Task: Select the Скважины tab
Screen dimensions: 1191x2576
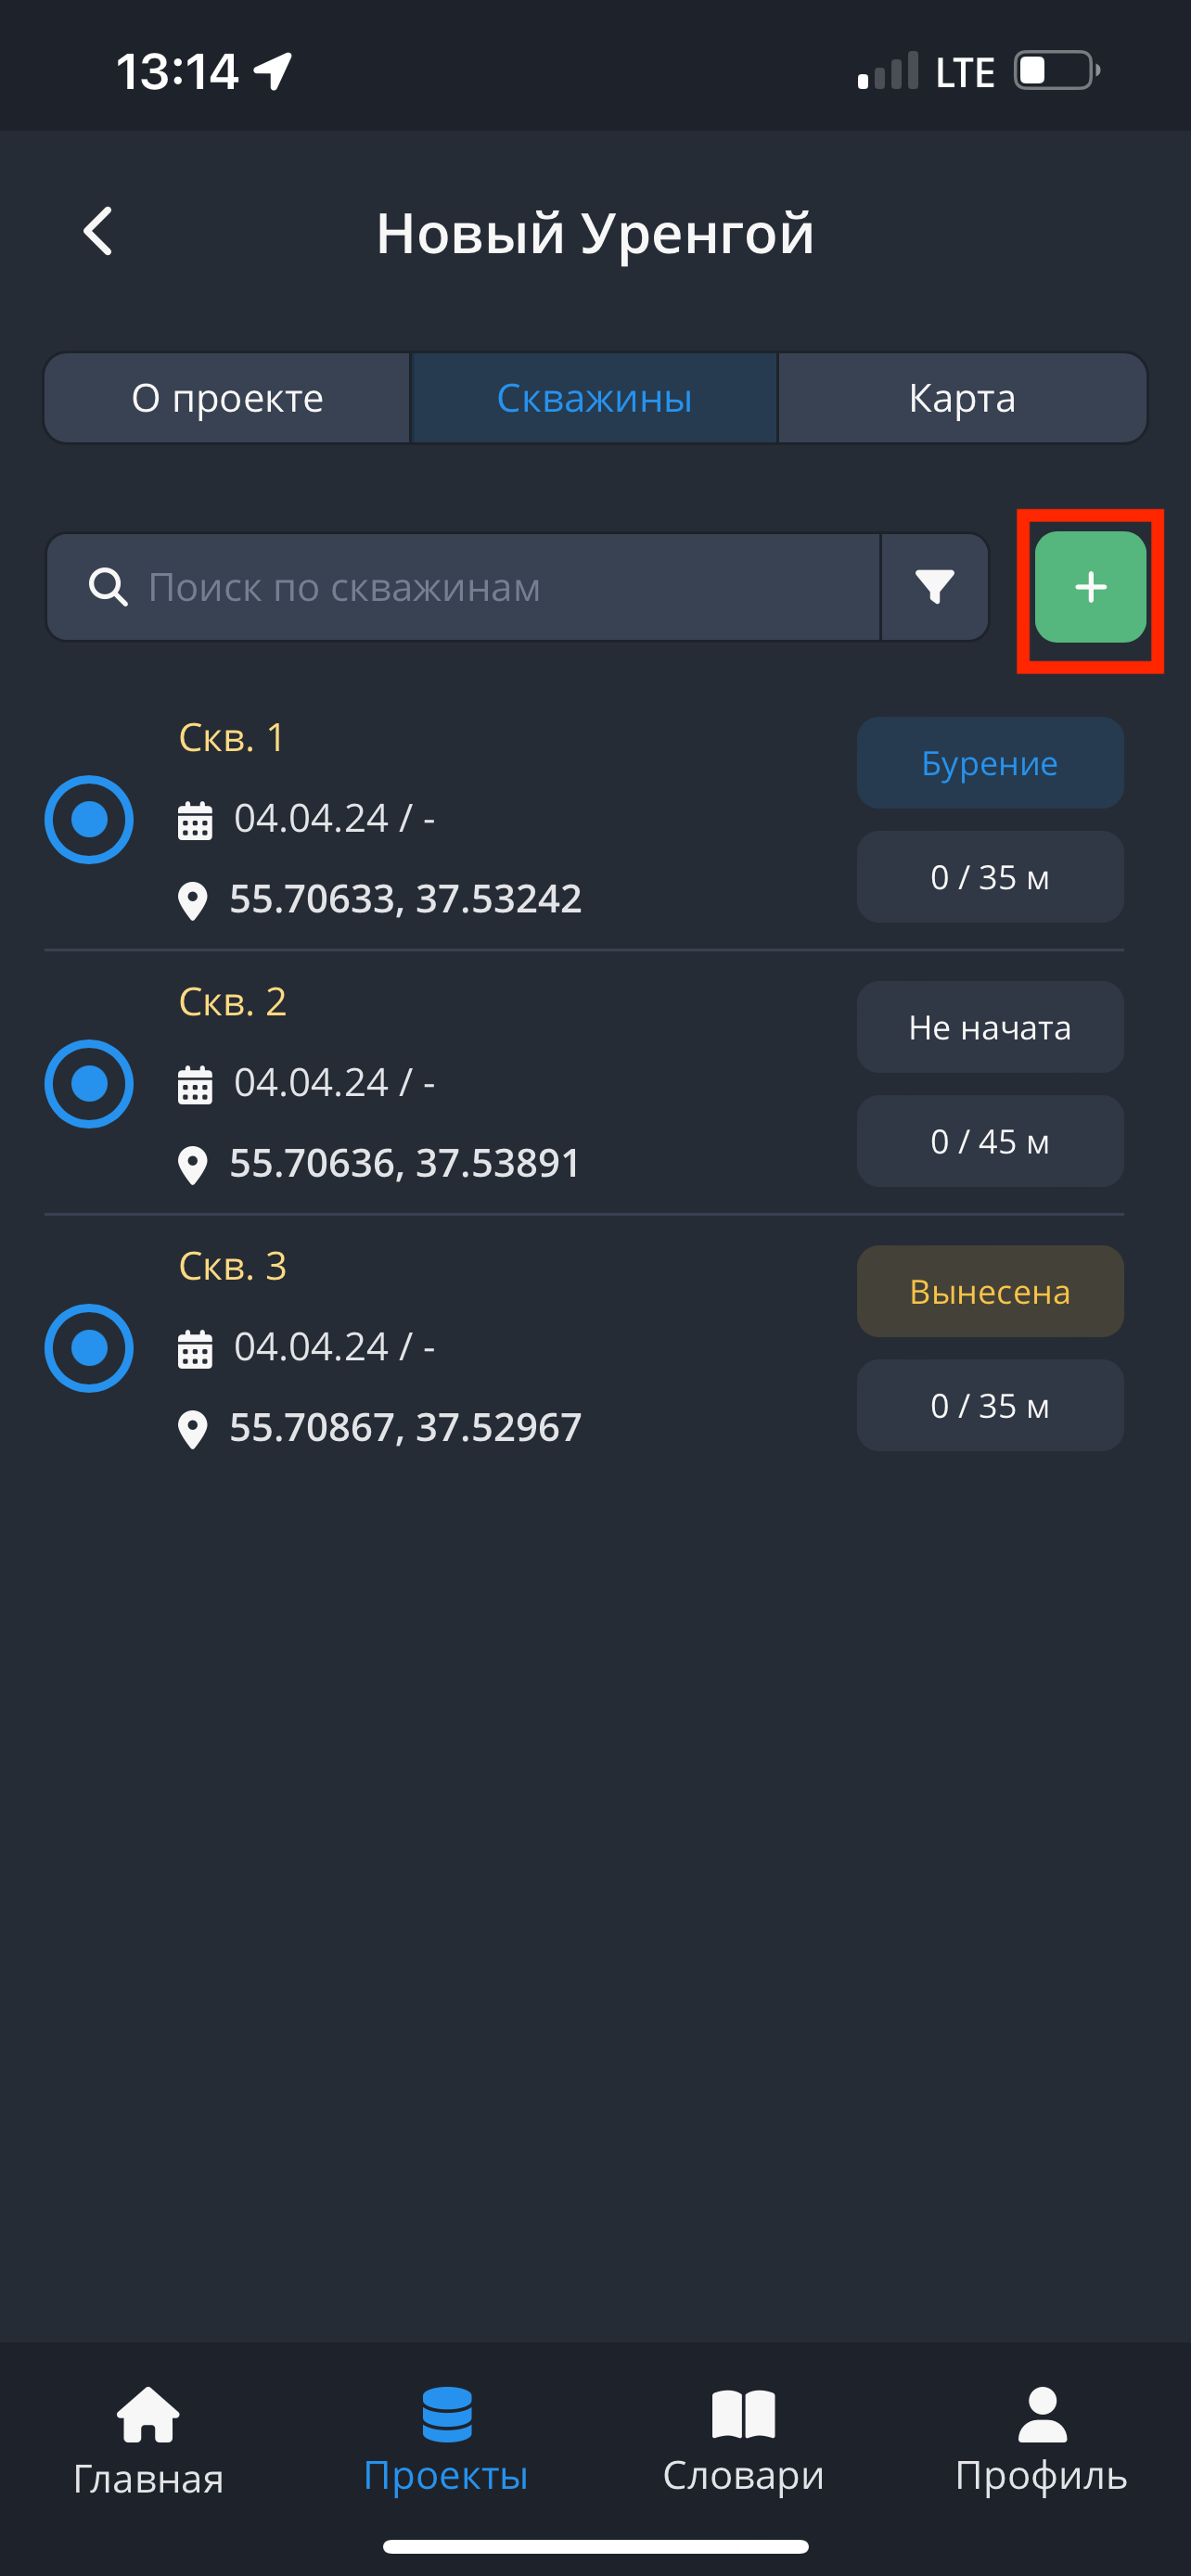Action: [594, 398]
